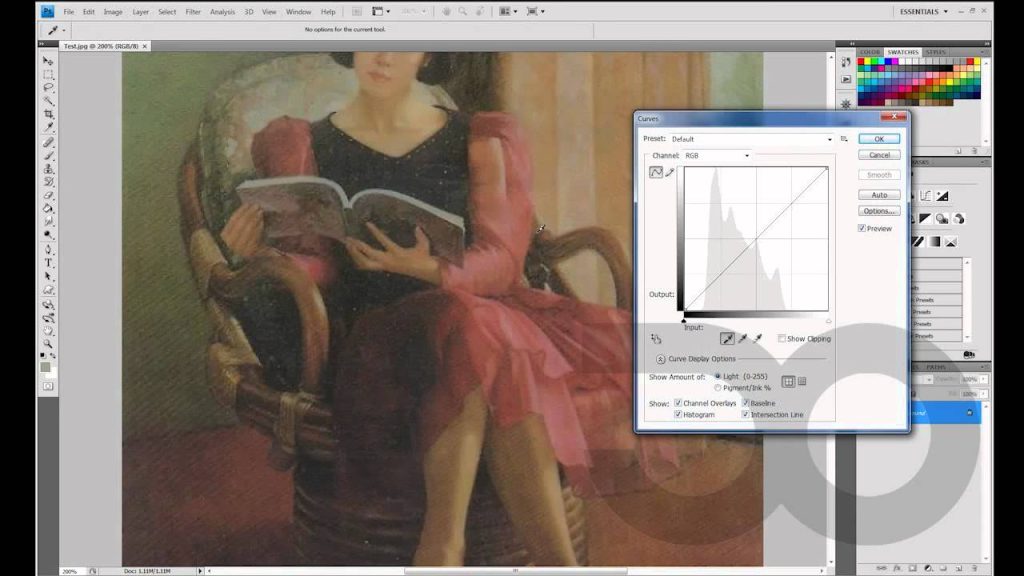The width and height of the screenshot is (1024, 576).
Task: Click the black input slider under the curve
Action: [x=684, y=321]
